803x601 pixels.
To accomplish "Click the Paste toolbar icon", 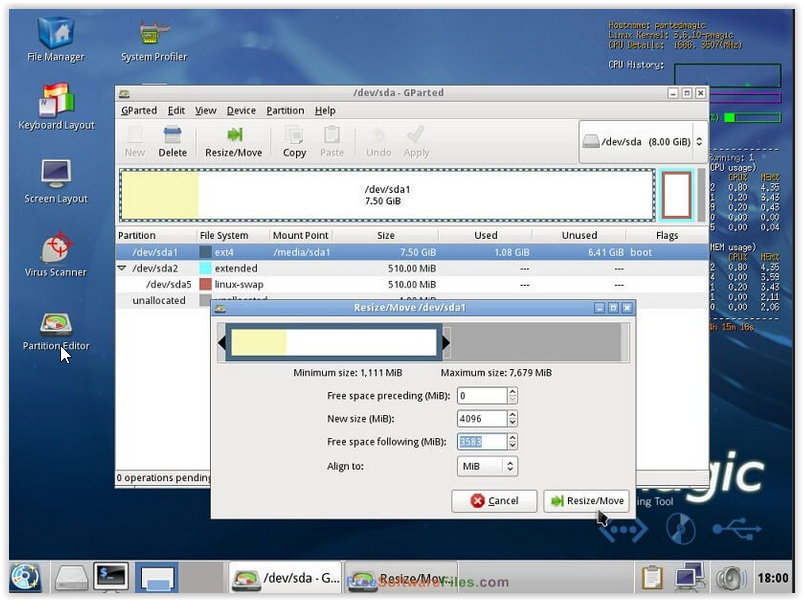I will [332, 142].
